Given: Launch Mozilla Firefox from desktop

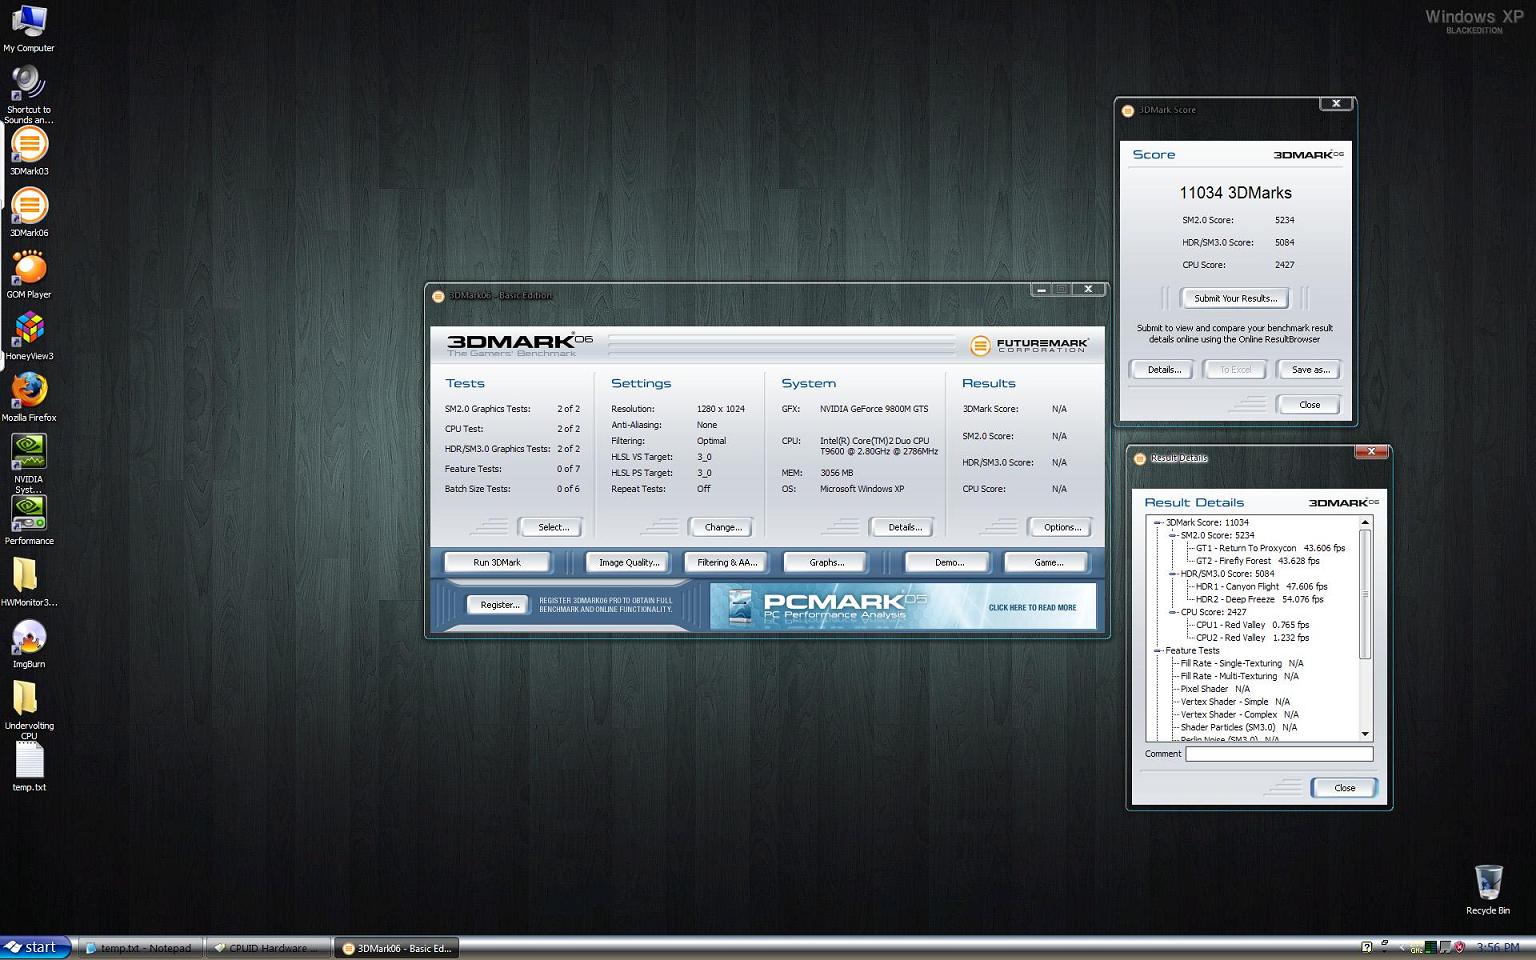Looking at the screenshot, I should click(29, 398).
